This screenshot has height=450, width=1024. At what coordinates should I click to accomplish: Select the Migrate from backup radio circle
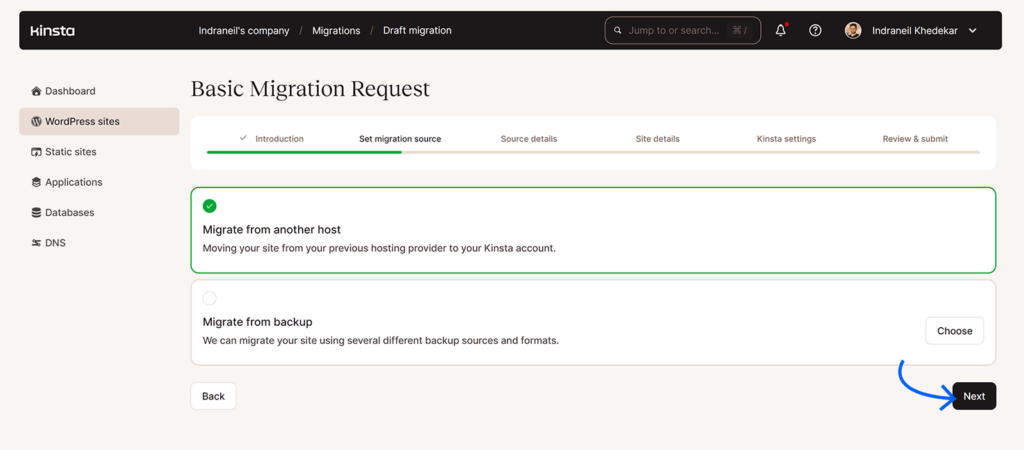click(x=210, y=298)
